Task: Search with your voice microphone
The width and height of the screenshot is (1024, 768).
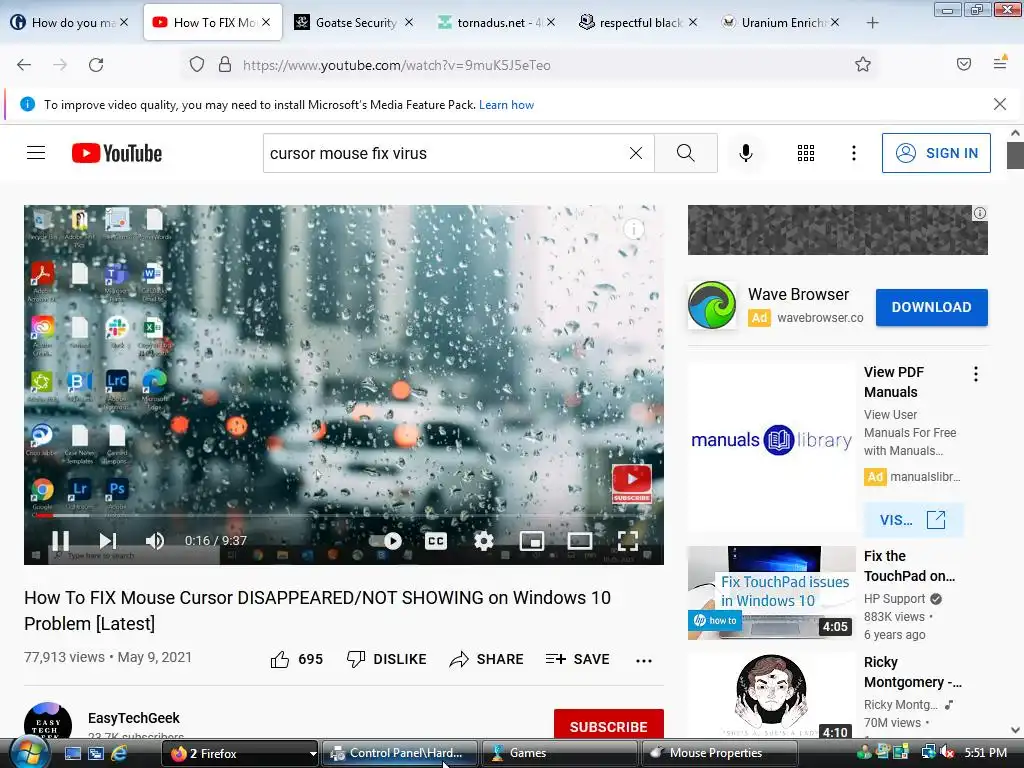Action: coord(745,153)
